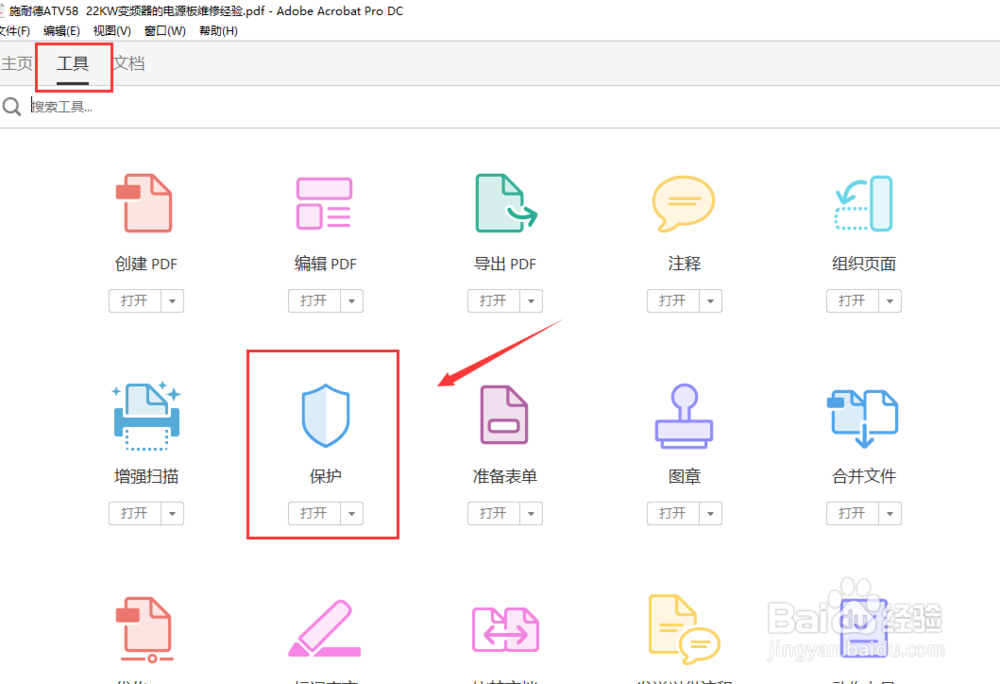The width and height of the screenshot is (1000, 684).
Task: Open the 组织页面 tool icon
Action: [x=863, y=203]
